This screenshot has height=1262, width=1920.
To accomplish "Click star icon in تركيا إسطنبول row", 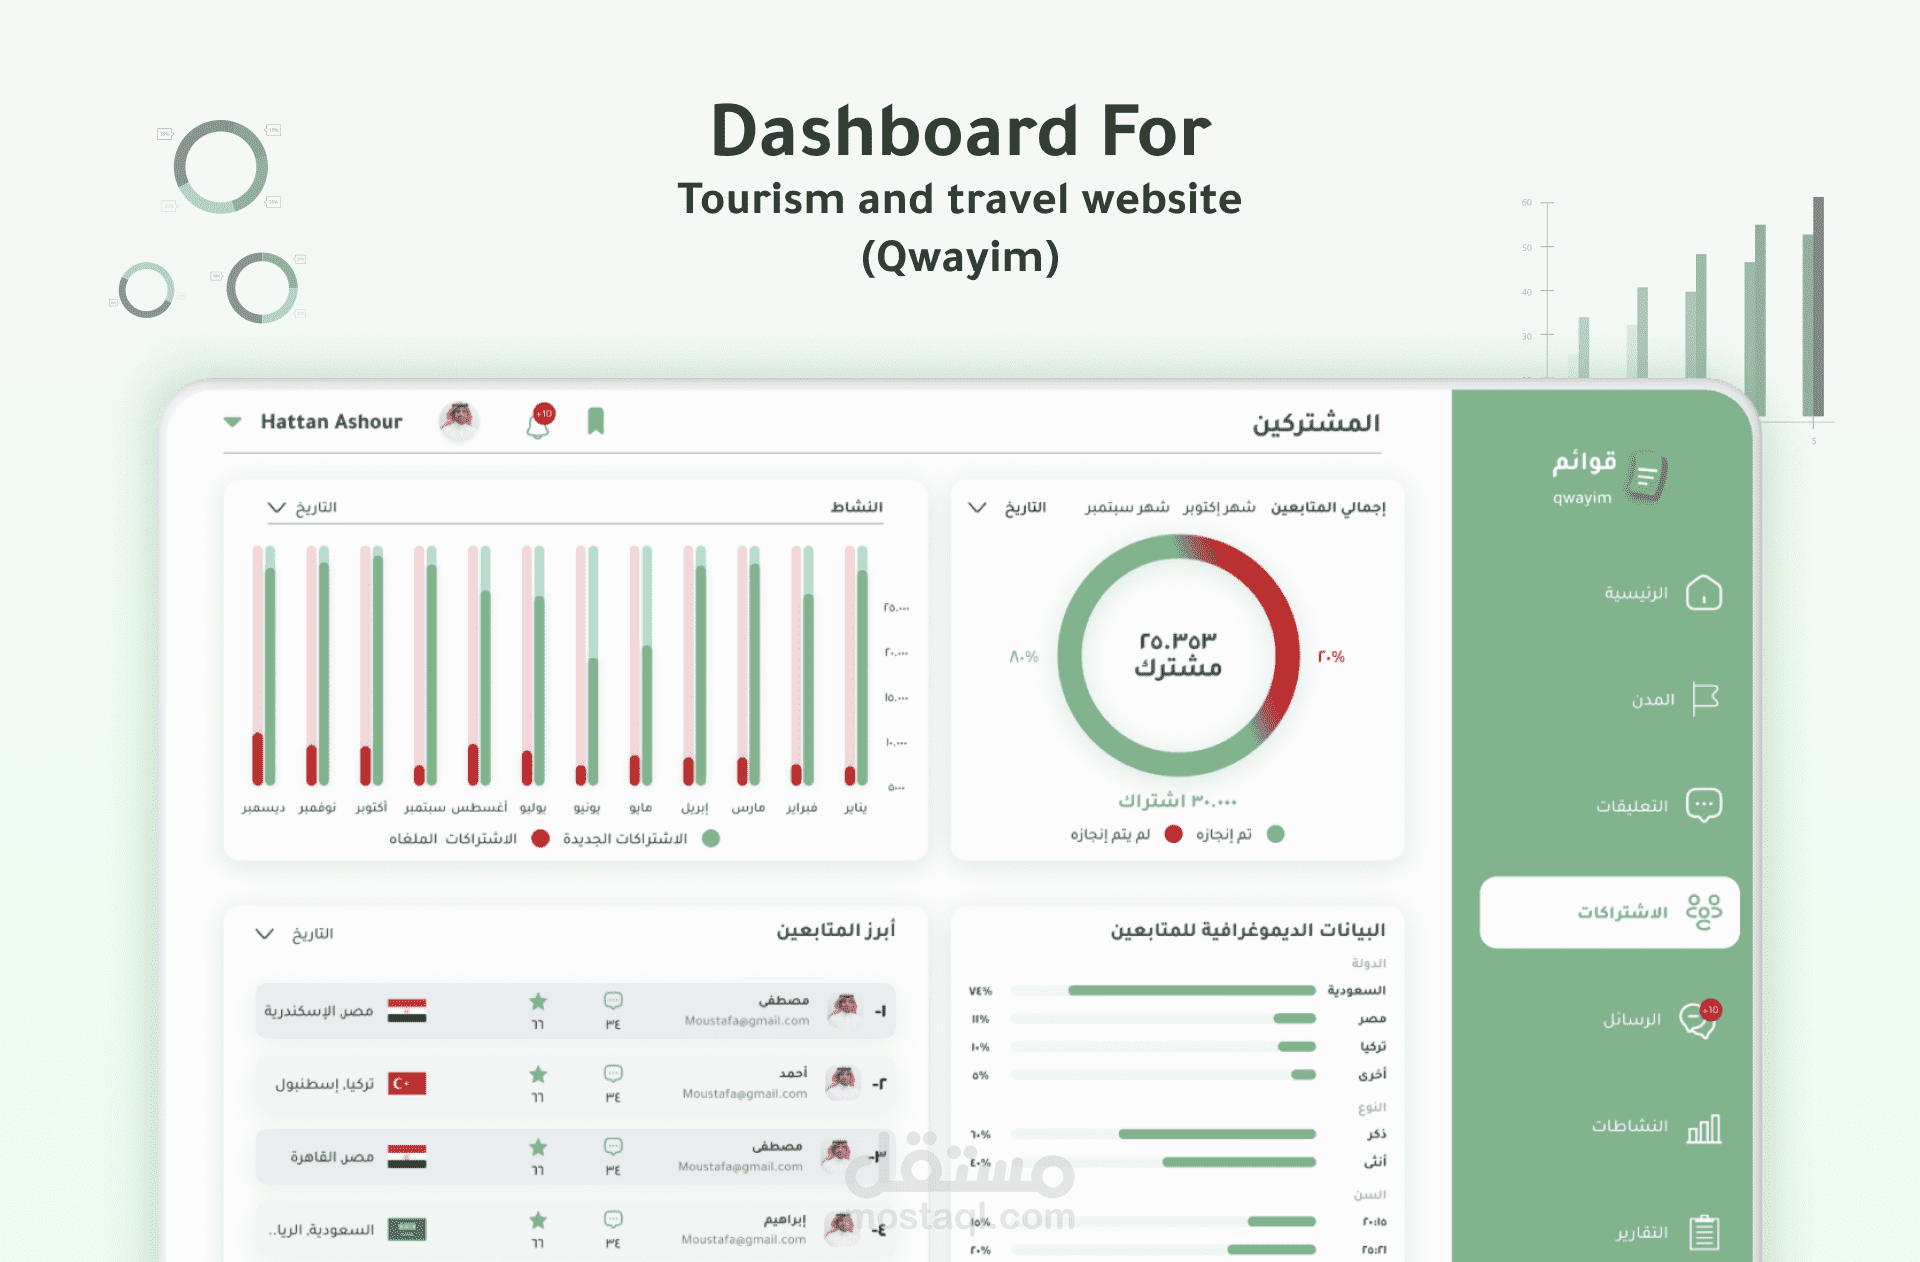I will pyautogui.click(x=538, y=1074).
